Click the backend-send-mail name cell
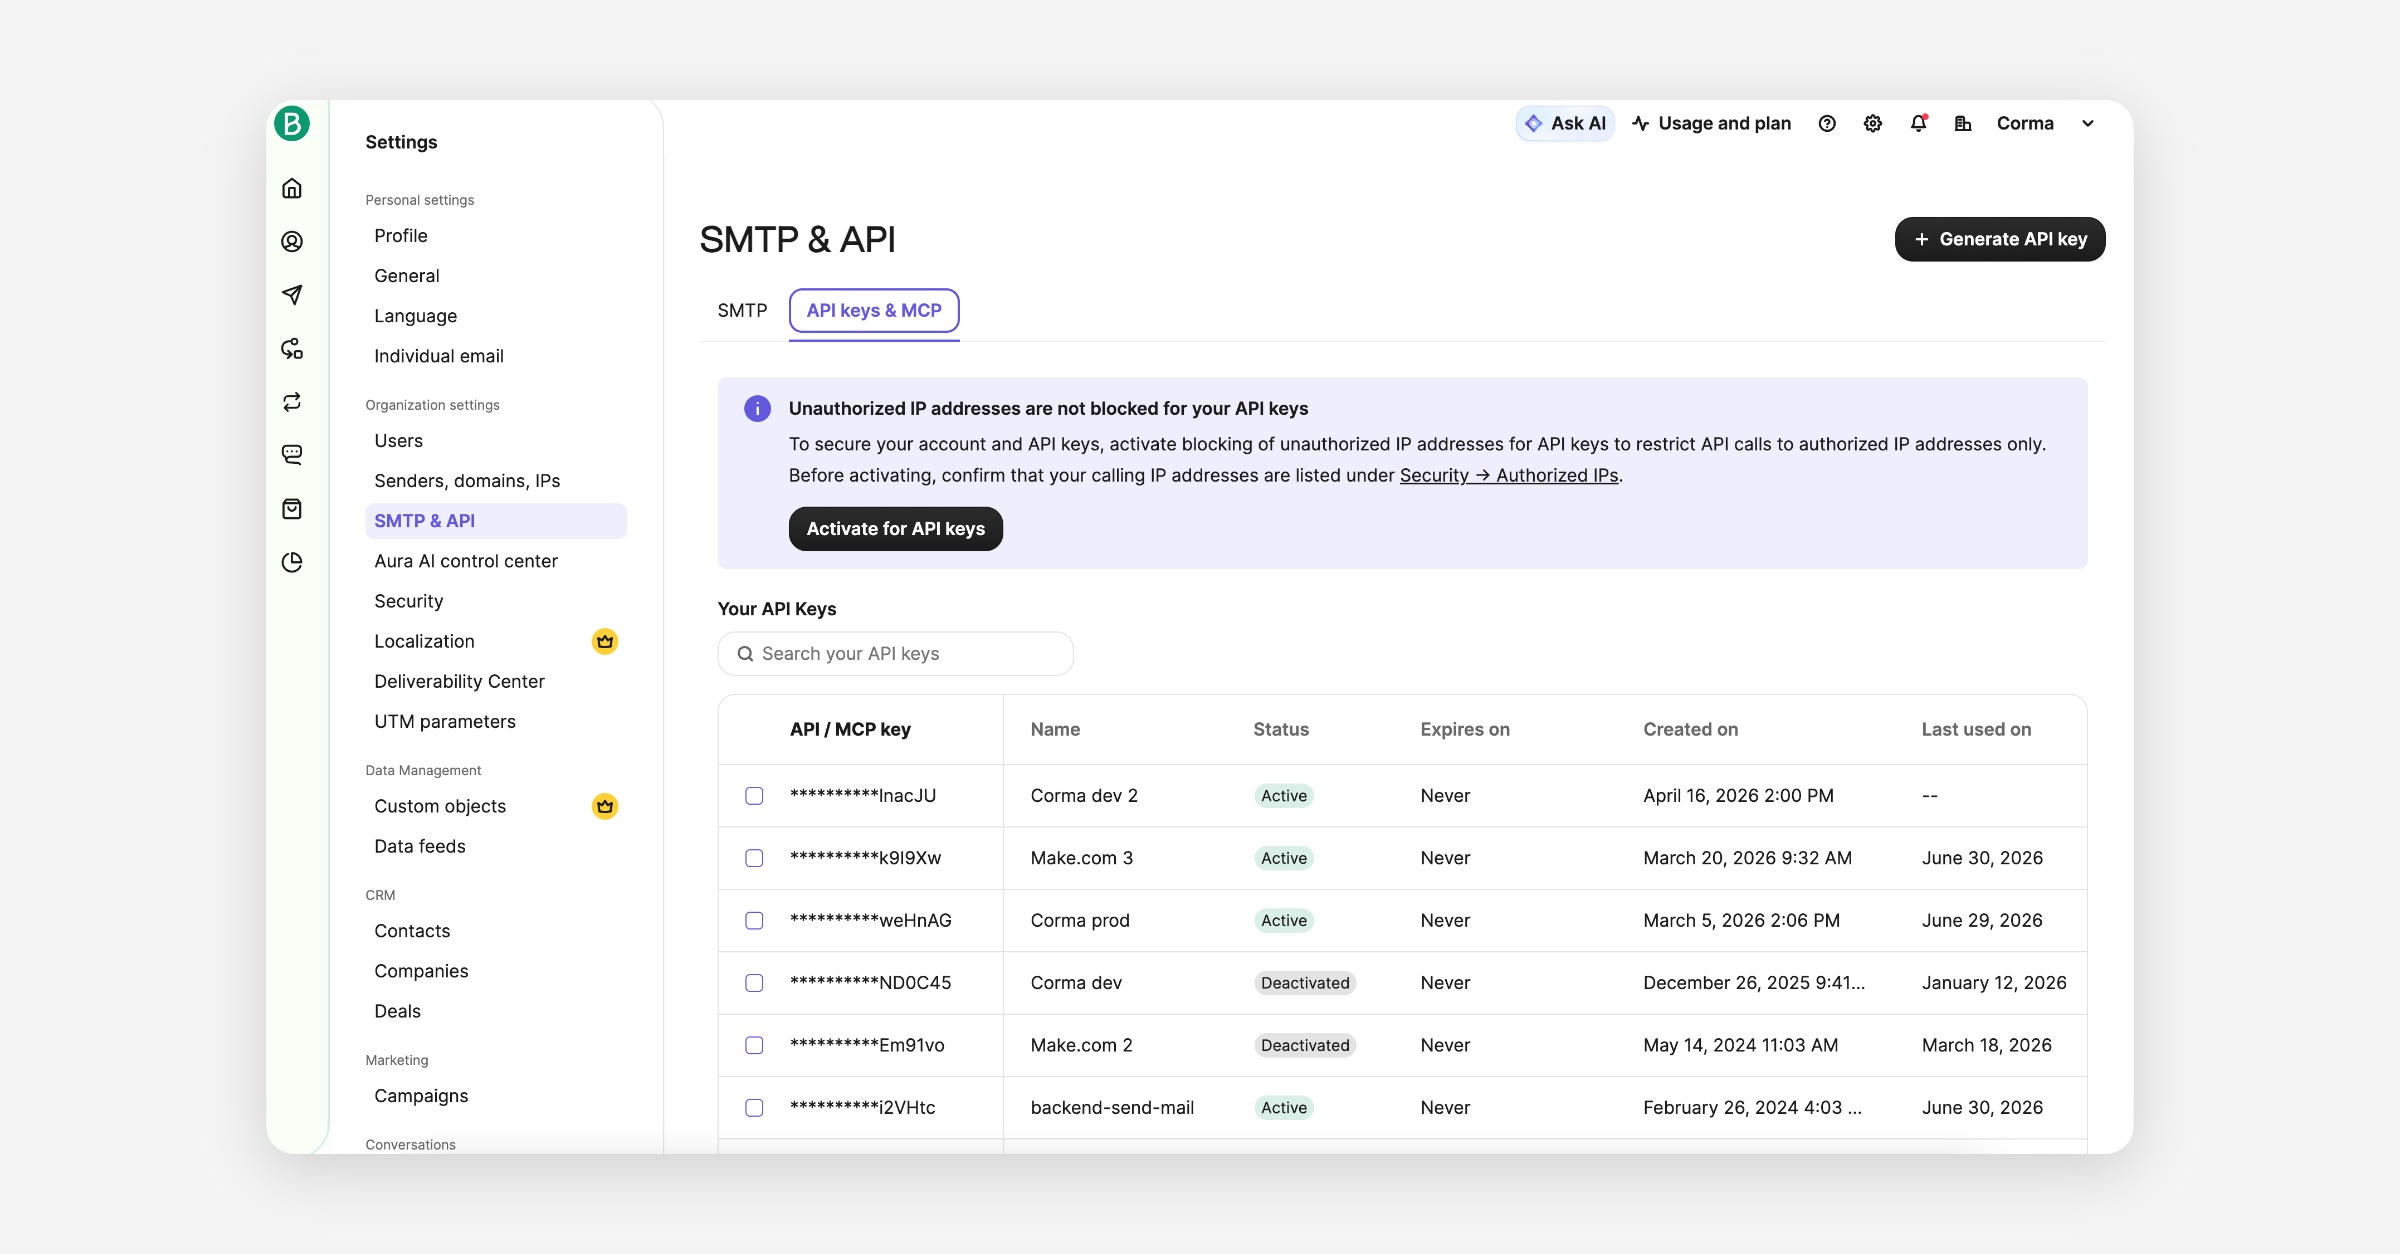The width and height of the screenshot is (2400, 1254). point(1112,1108)
